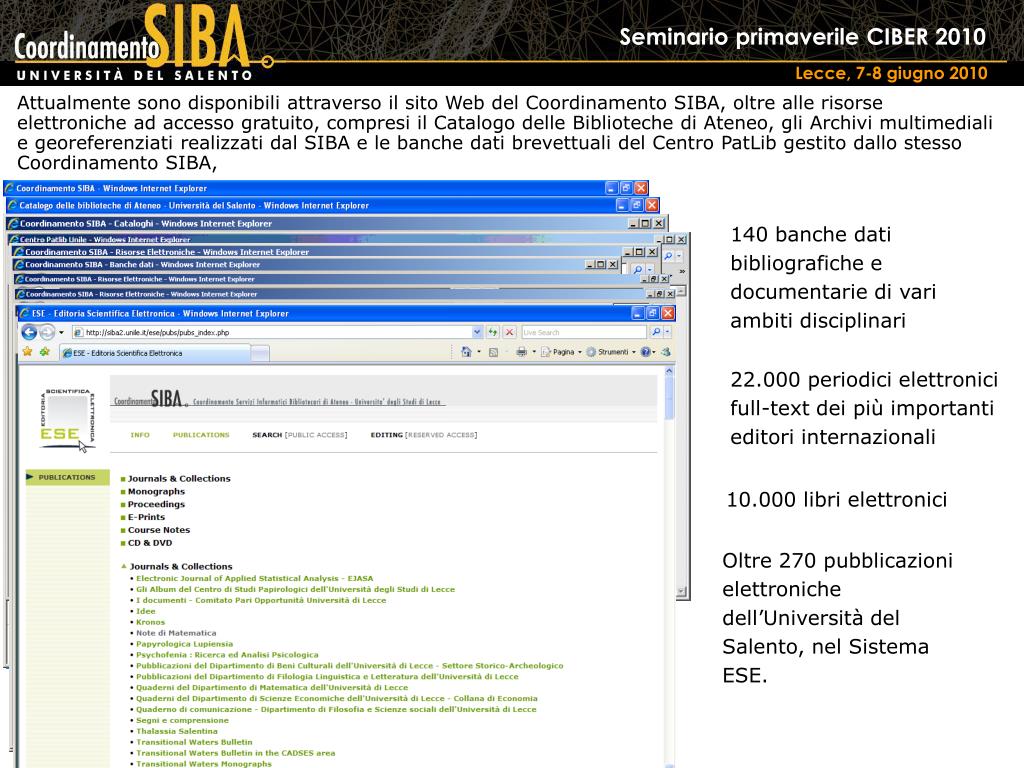Open the search provider options dropdown

pos(667,332)
